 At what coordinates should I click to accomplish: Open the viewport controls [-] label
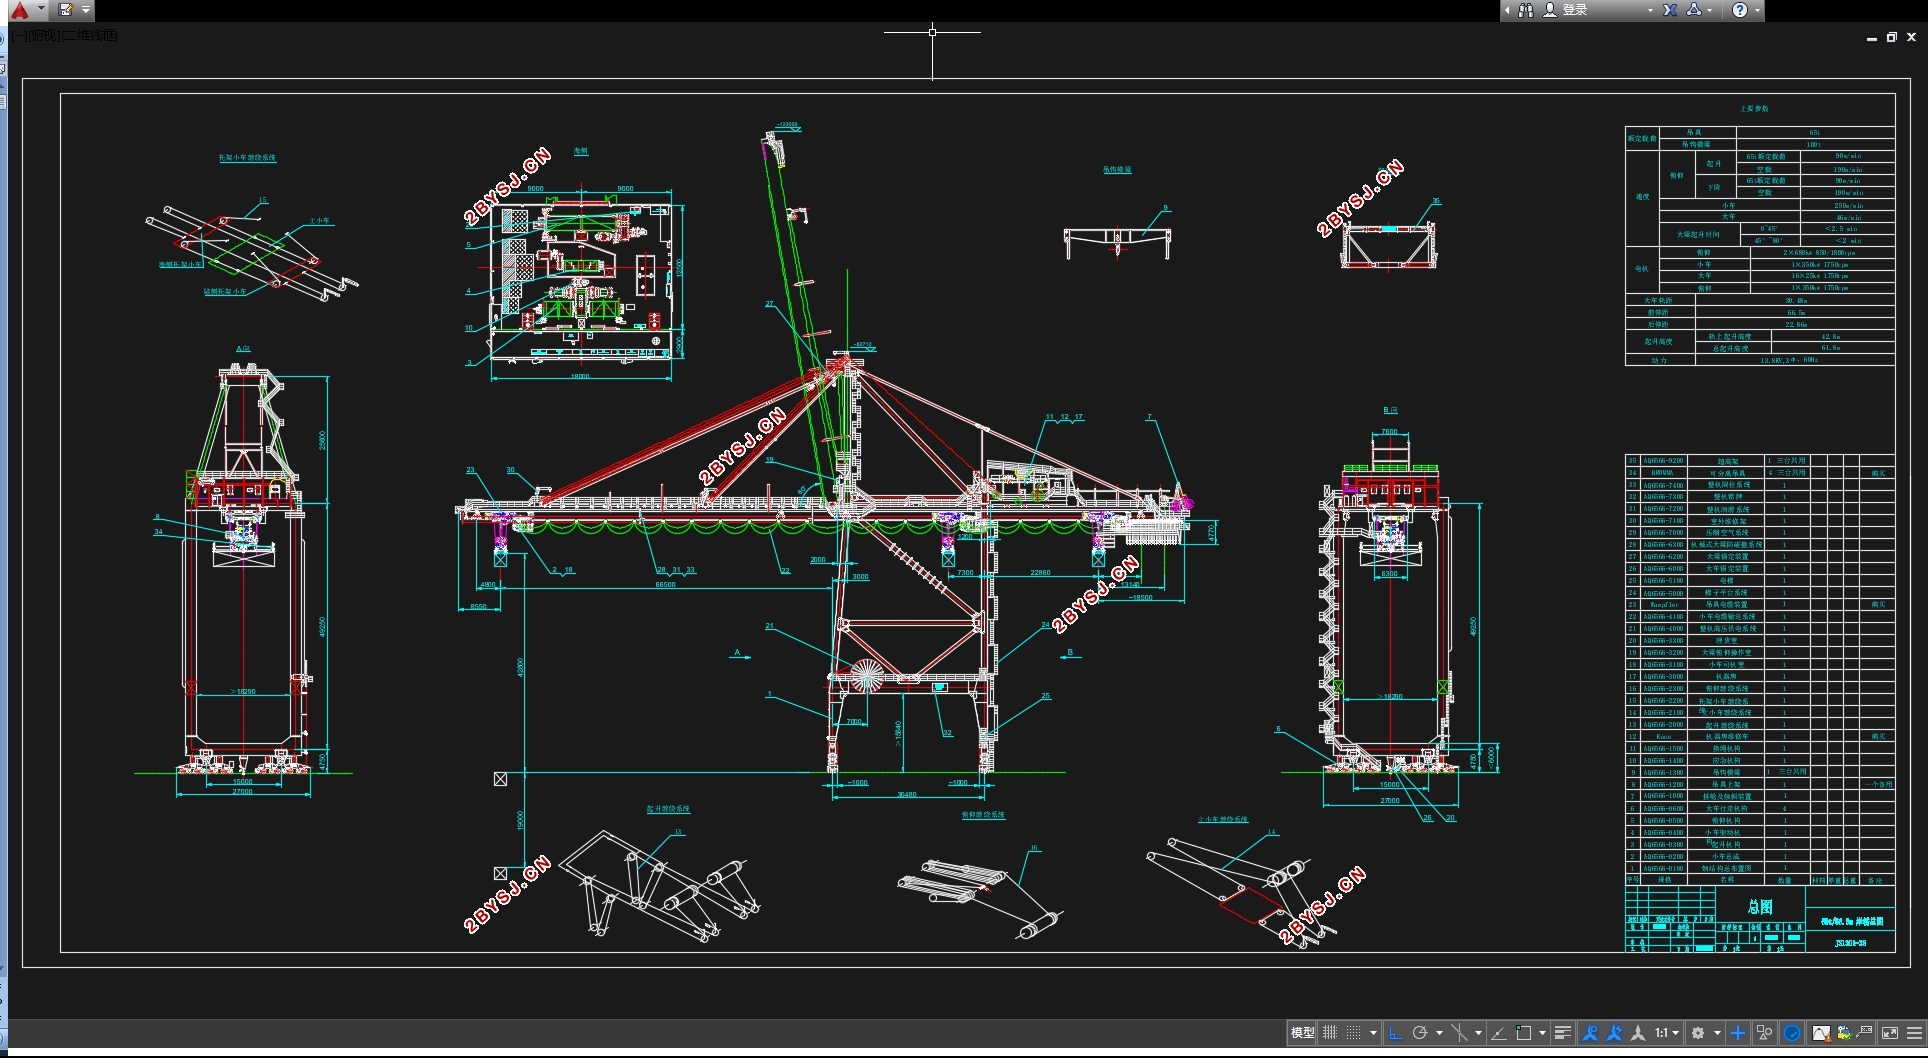pos(20,36)
